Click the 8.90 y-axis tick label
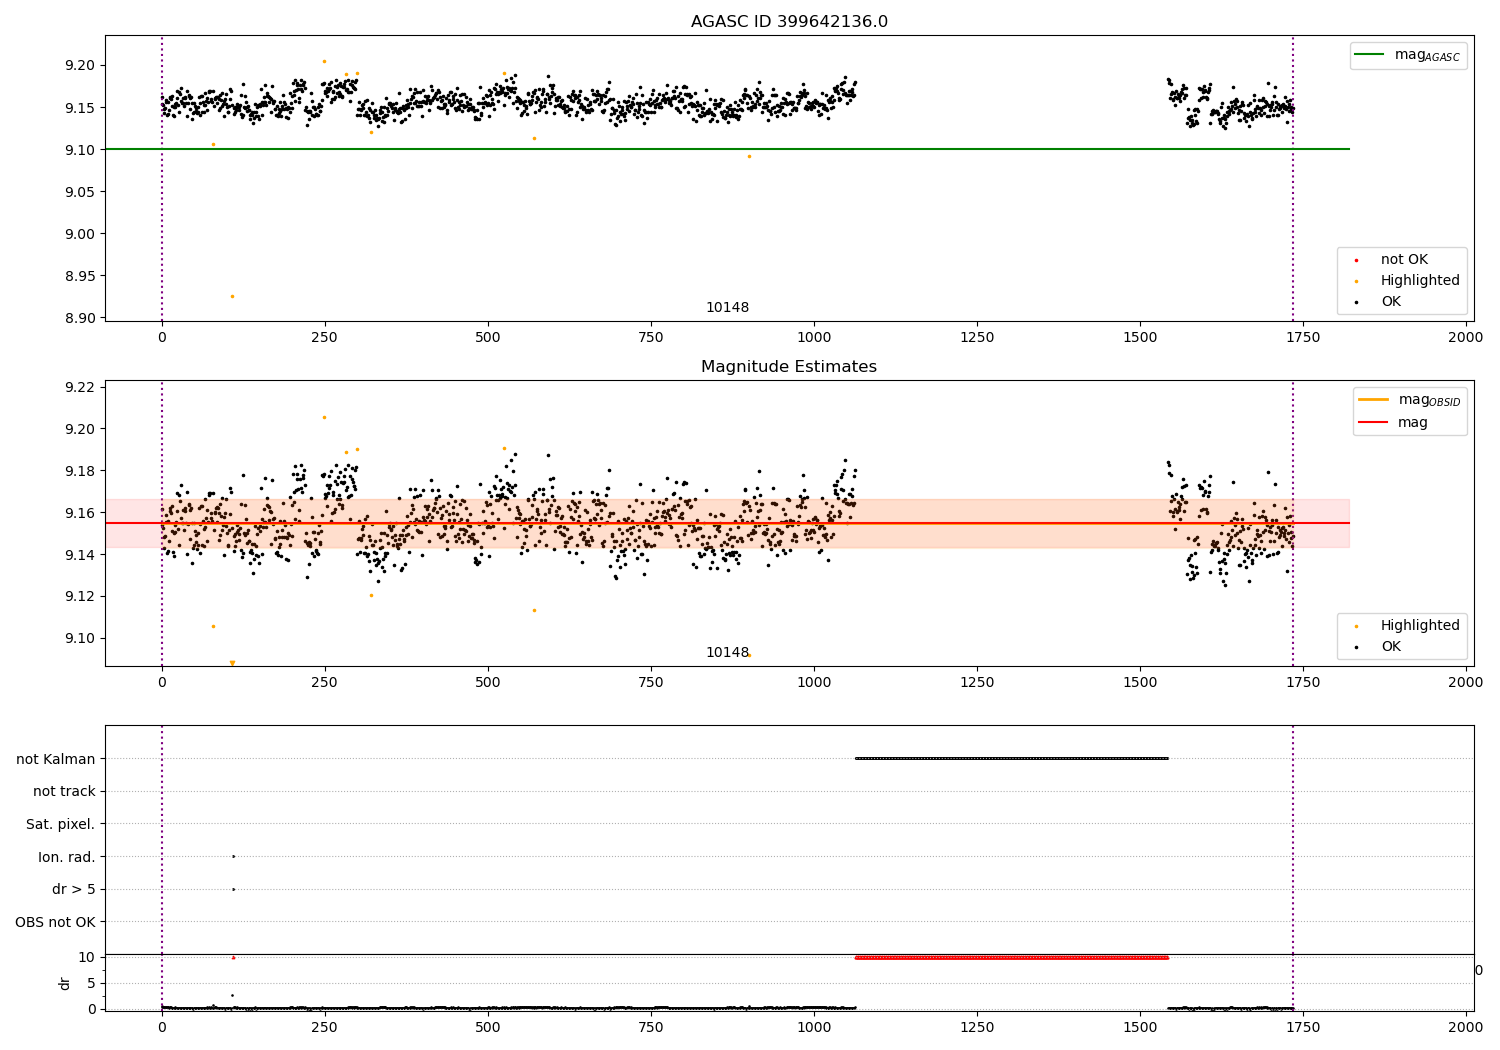The width and height of the screenshot is (1500, 1050). (x=79, y=318)
